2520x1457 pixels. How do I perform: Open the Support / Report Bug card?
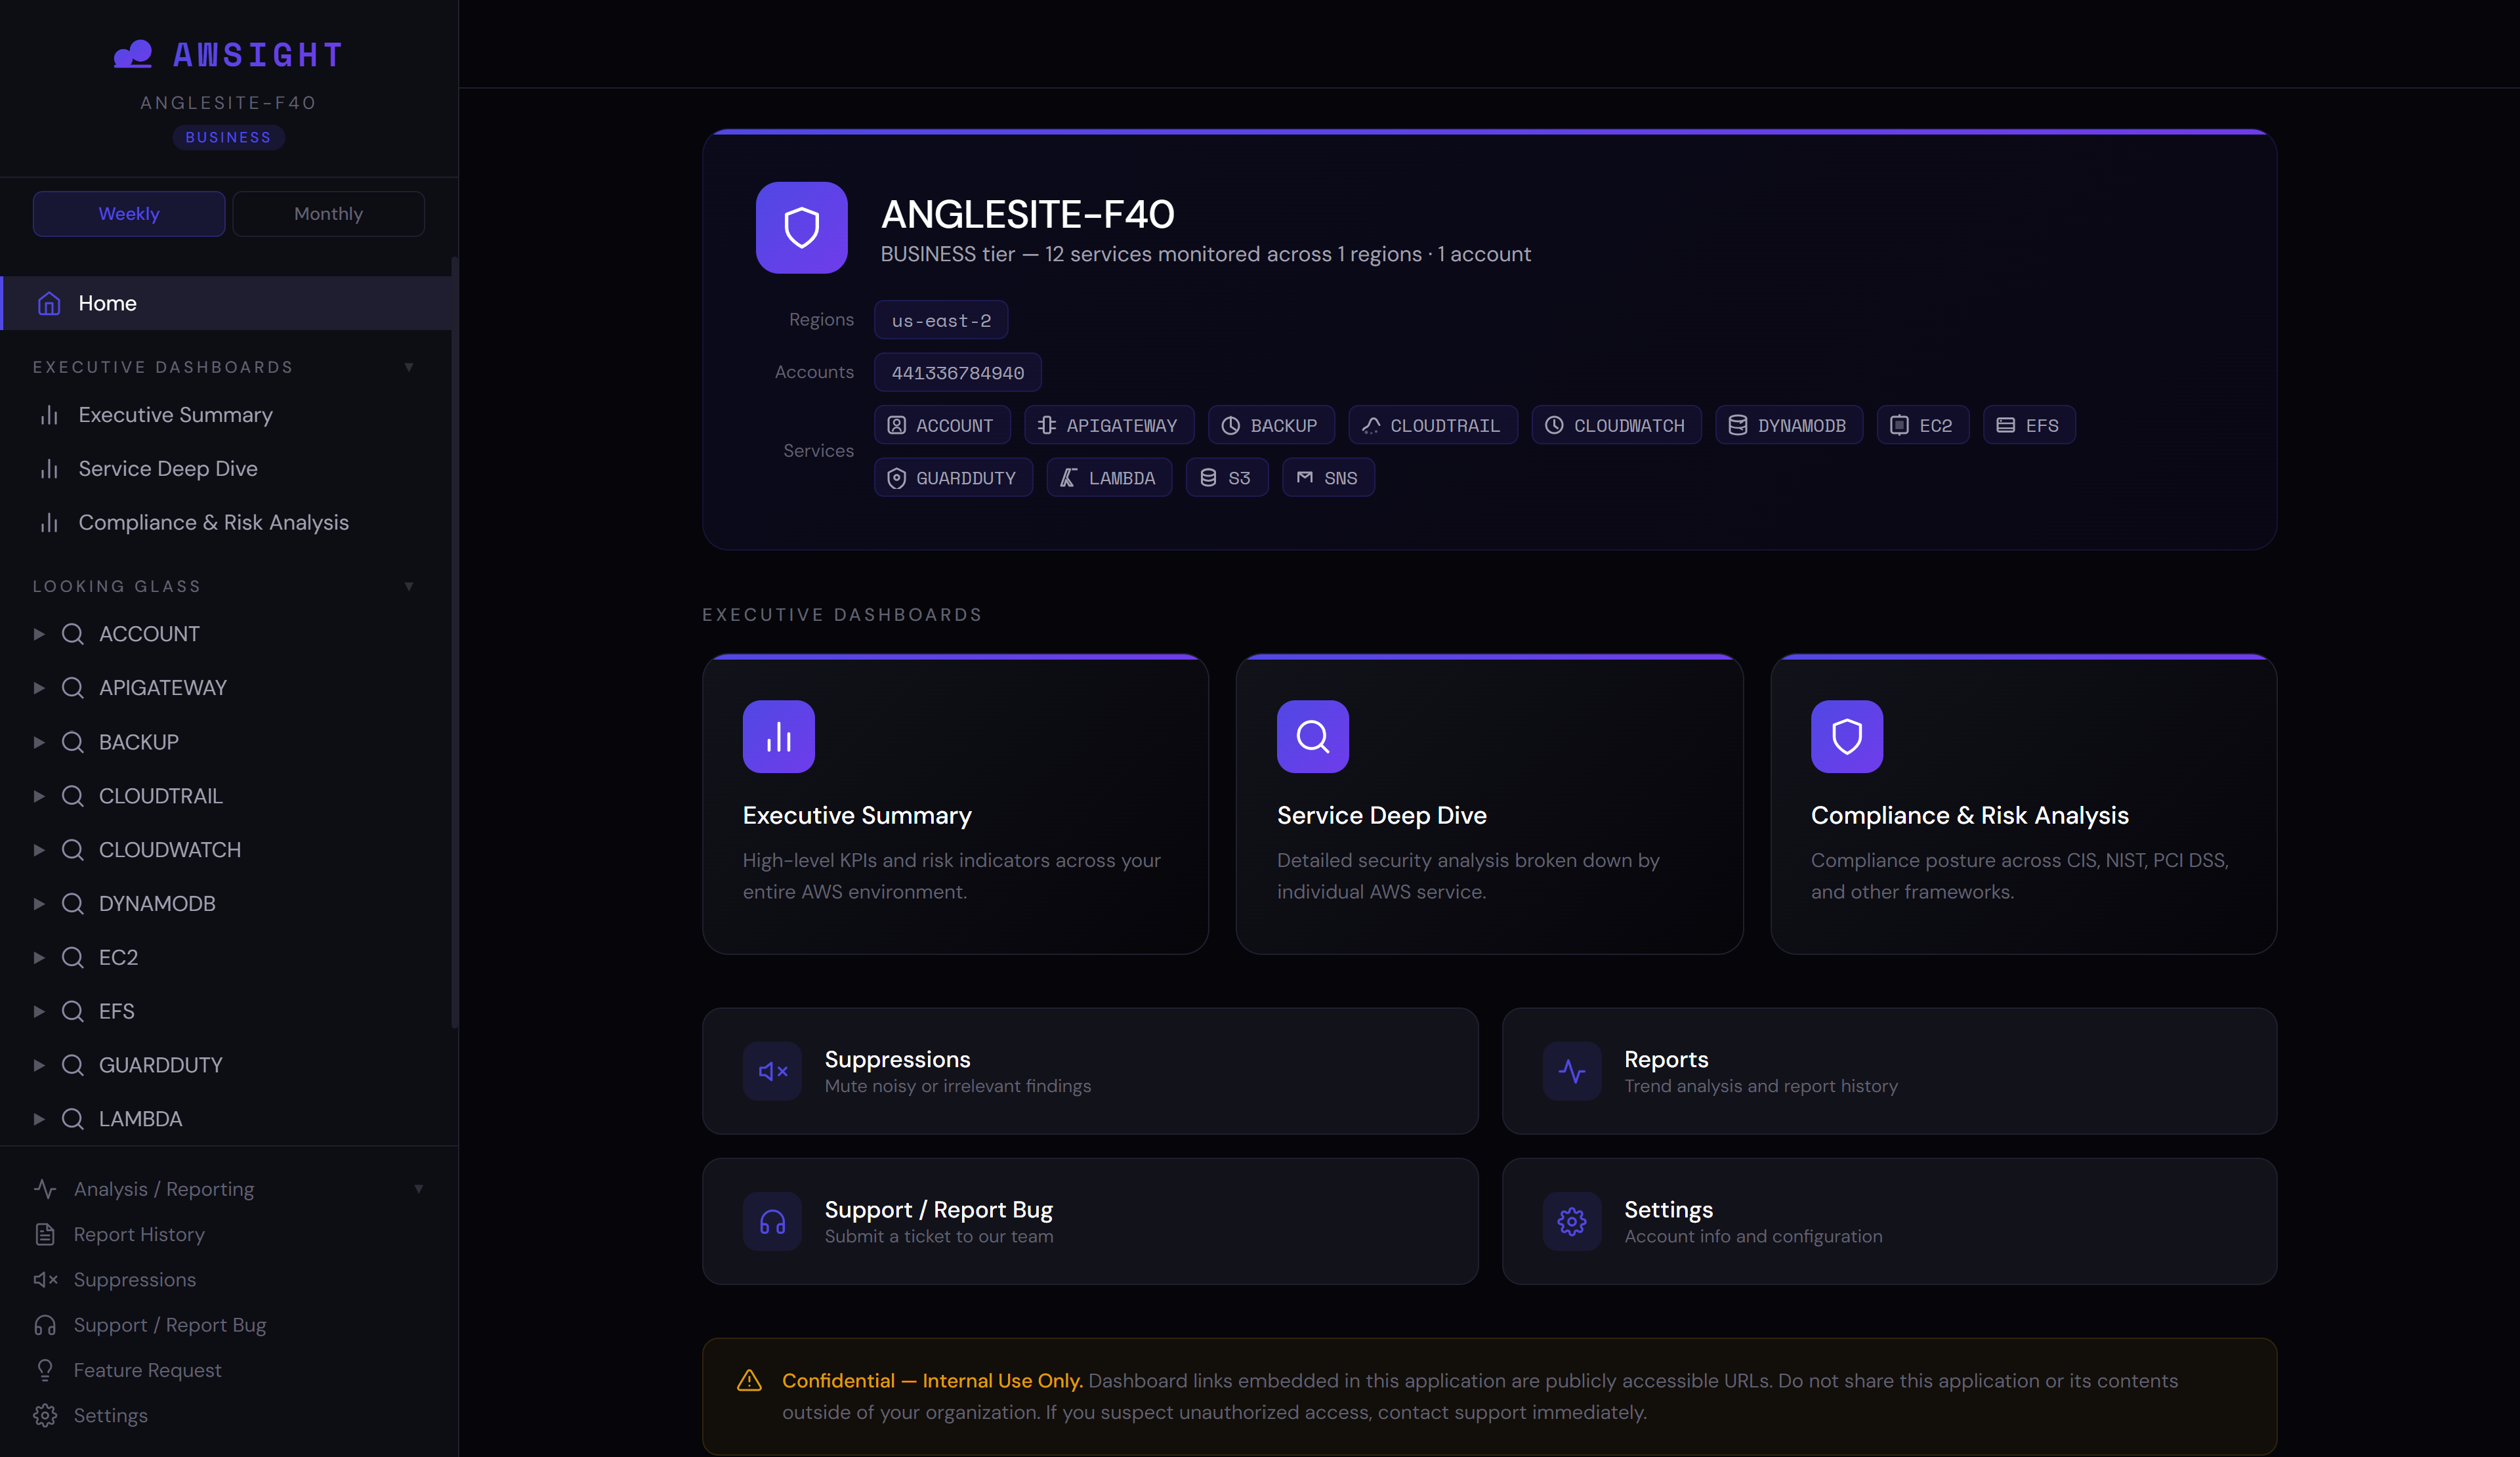(1090, 1222)
